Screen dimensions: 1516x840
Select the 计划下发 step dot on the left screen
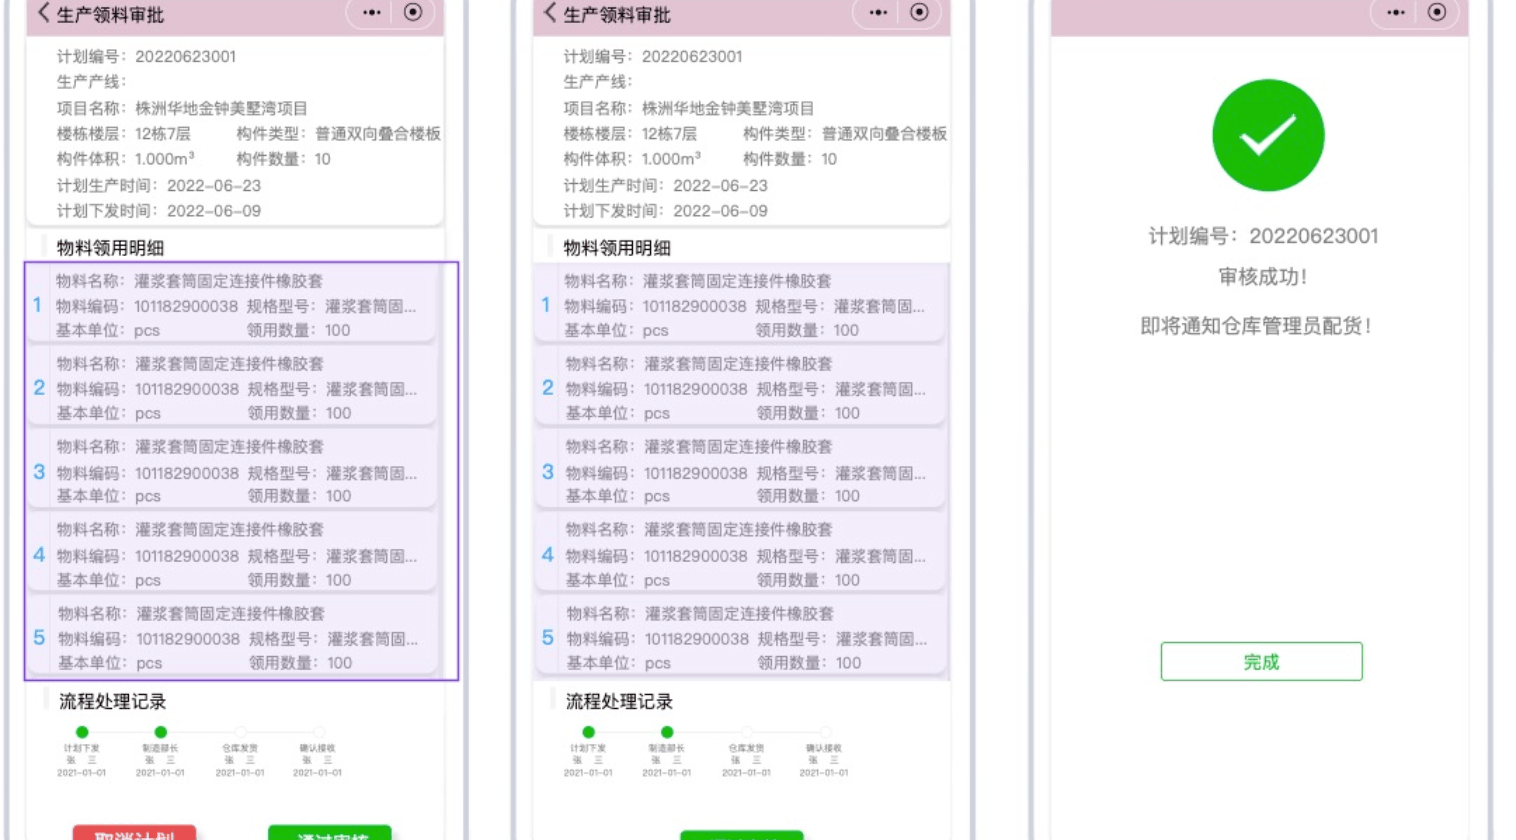pyautogui.click(x=82, y=732)
